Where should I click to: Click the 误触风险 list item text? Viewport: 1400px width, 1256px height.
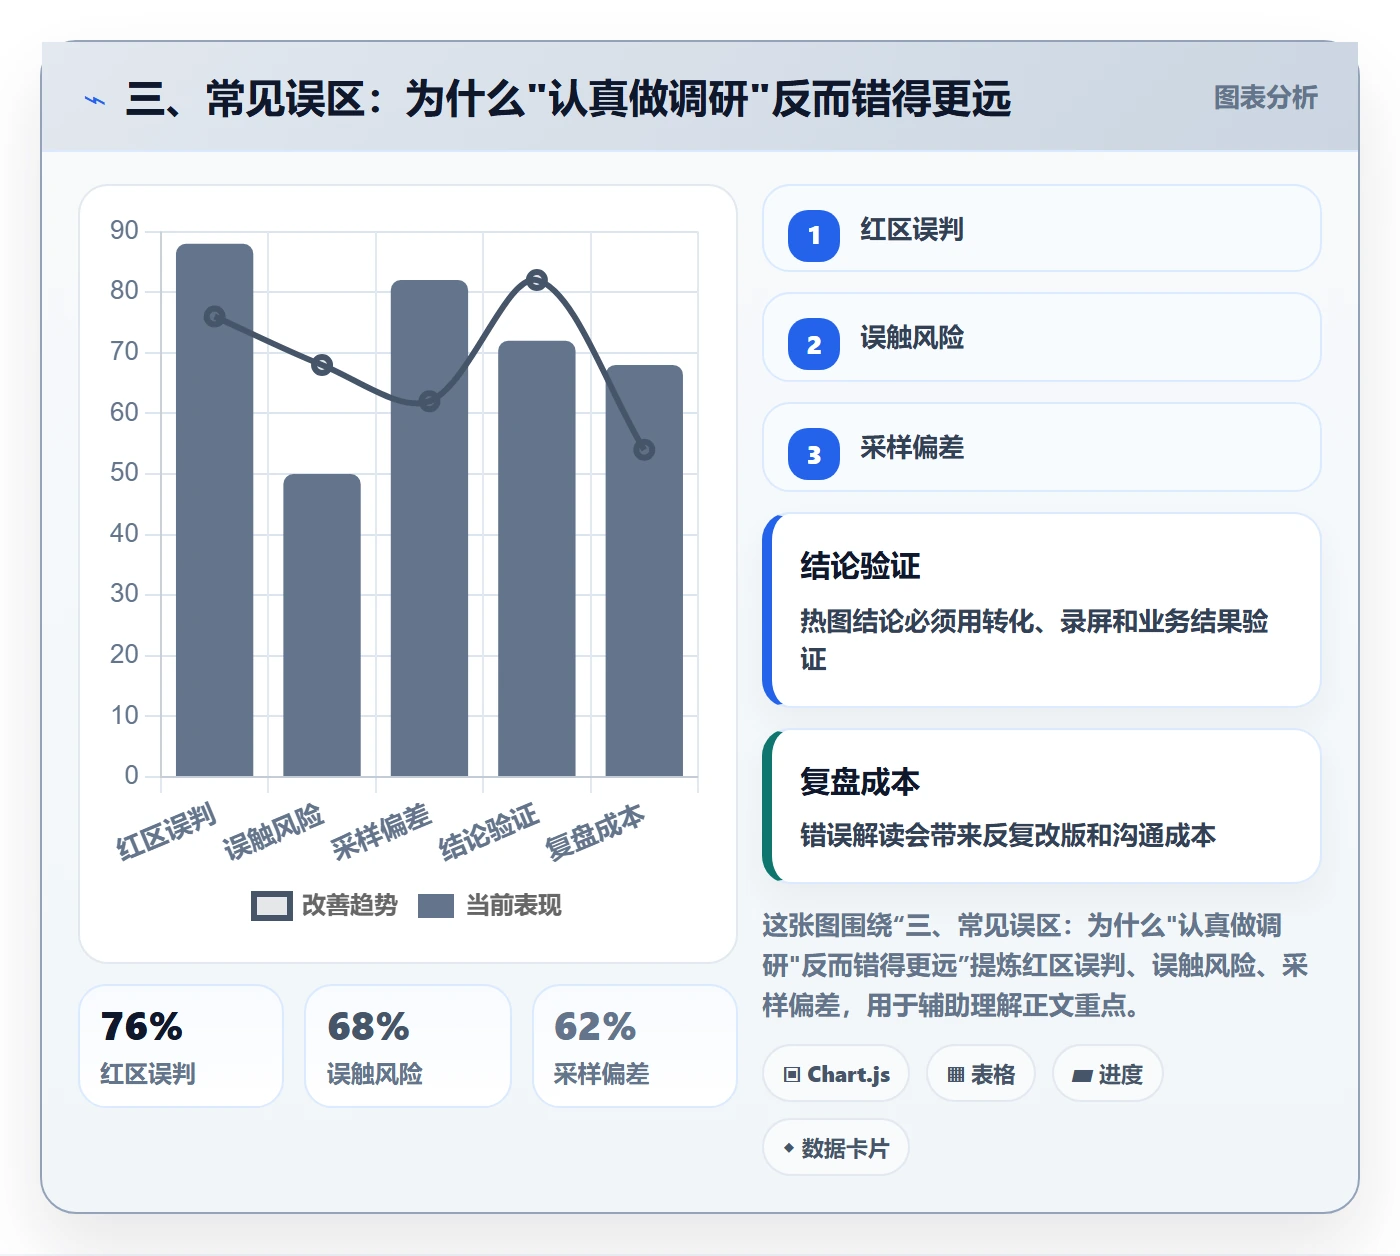coord(912,338)
